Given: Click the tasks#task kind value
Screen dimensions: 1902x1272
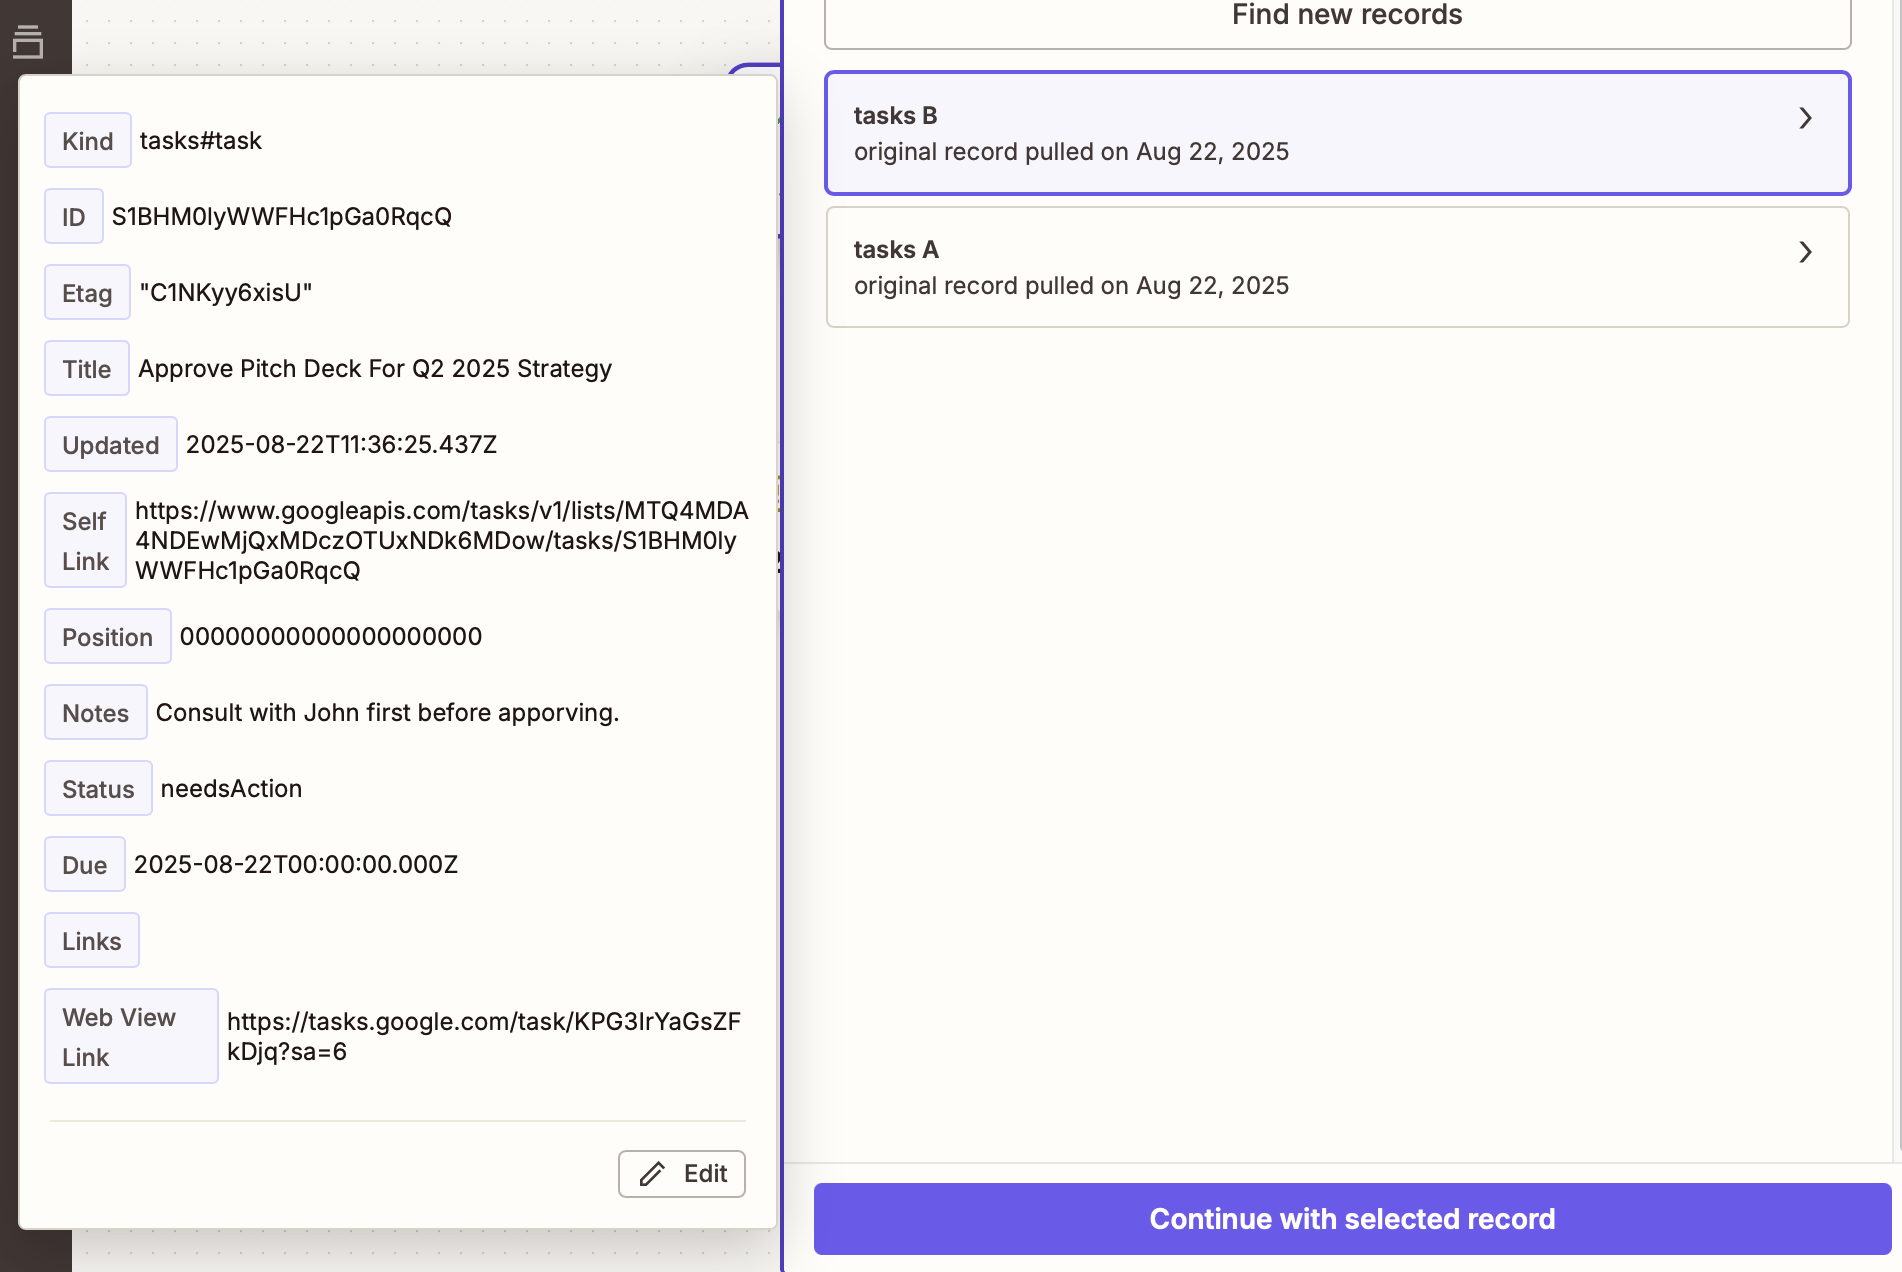Looking at the screenshot, I should click(201, 141).
